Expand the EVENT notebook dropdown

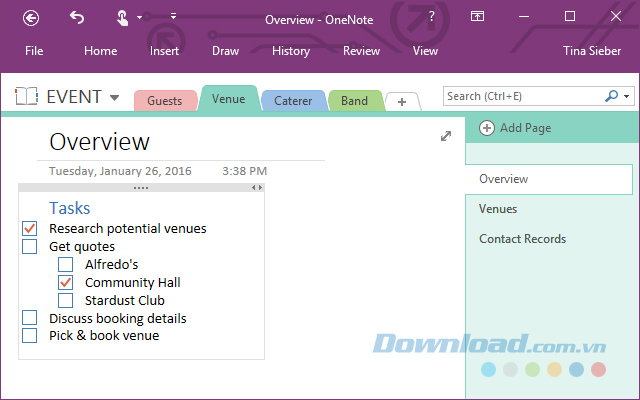115,98
